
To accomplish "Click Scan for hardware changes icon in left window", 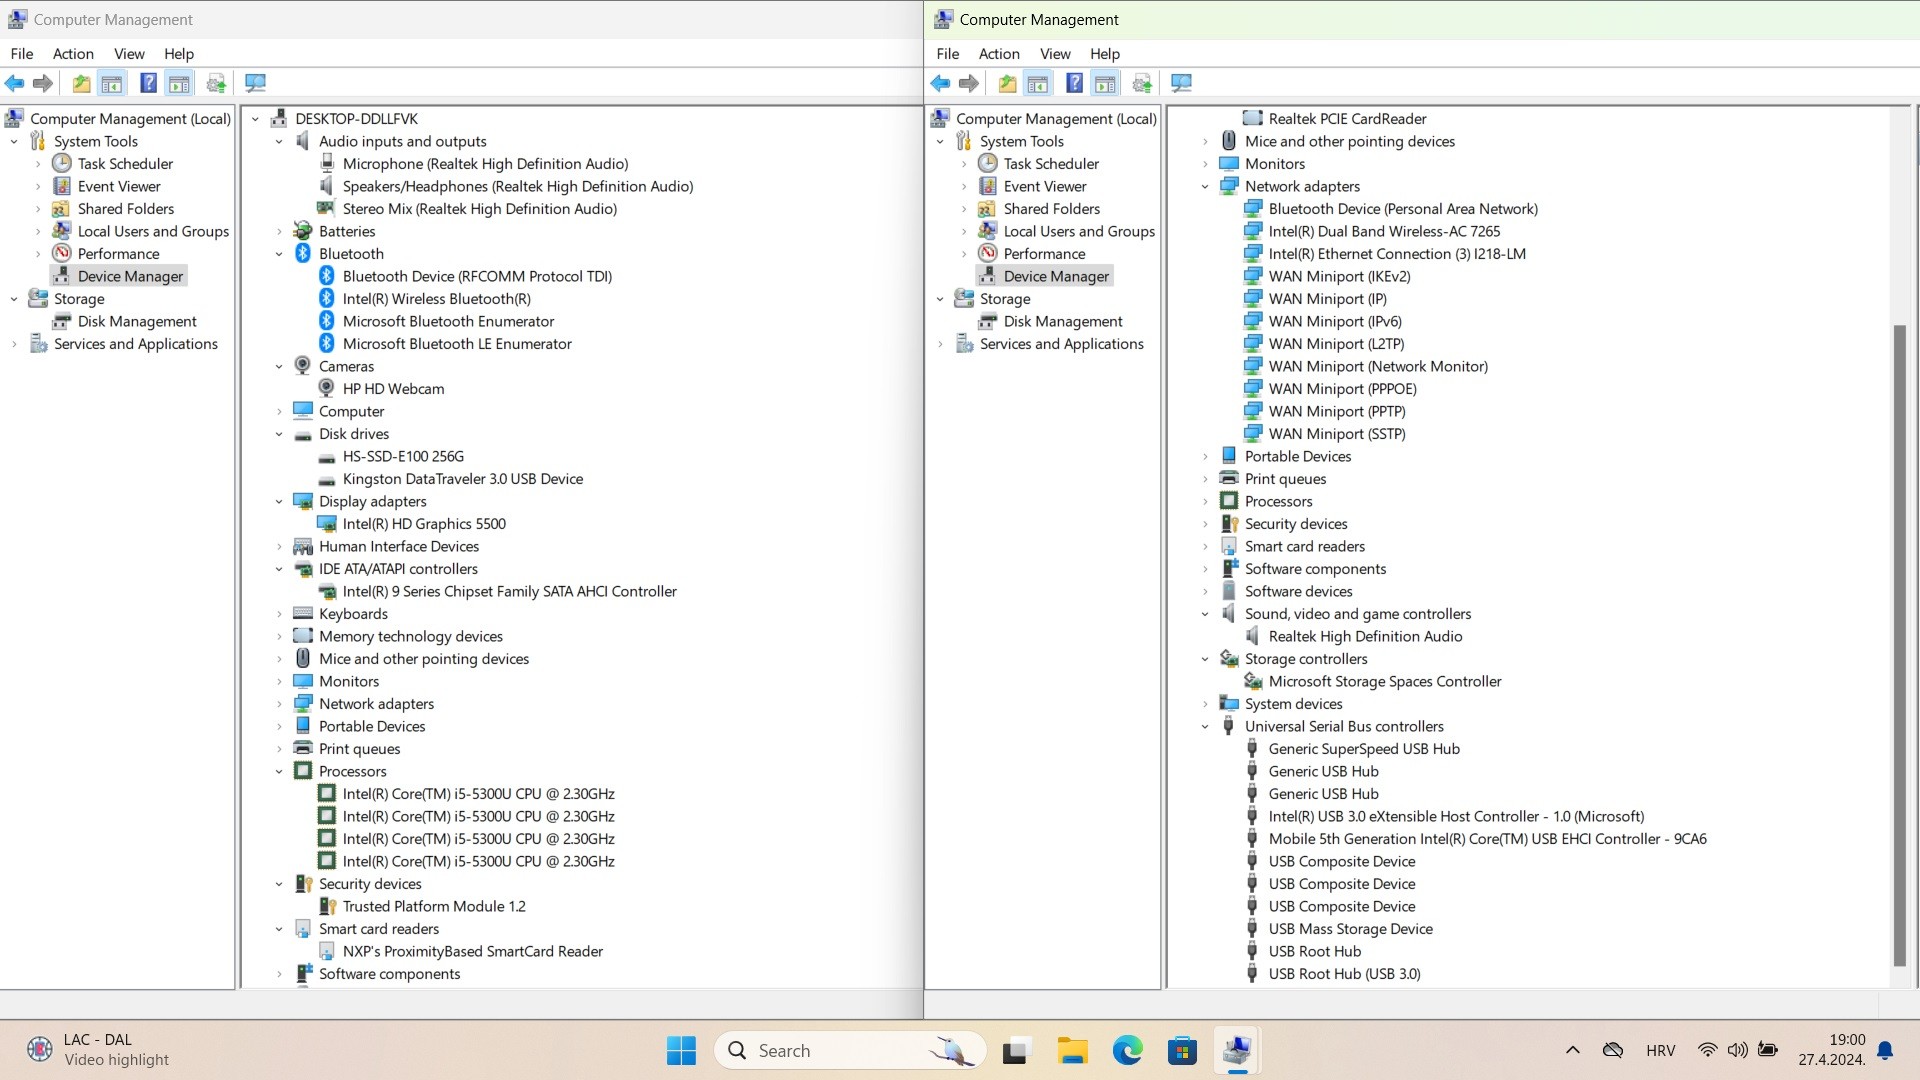I will [255, 84].
